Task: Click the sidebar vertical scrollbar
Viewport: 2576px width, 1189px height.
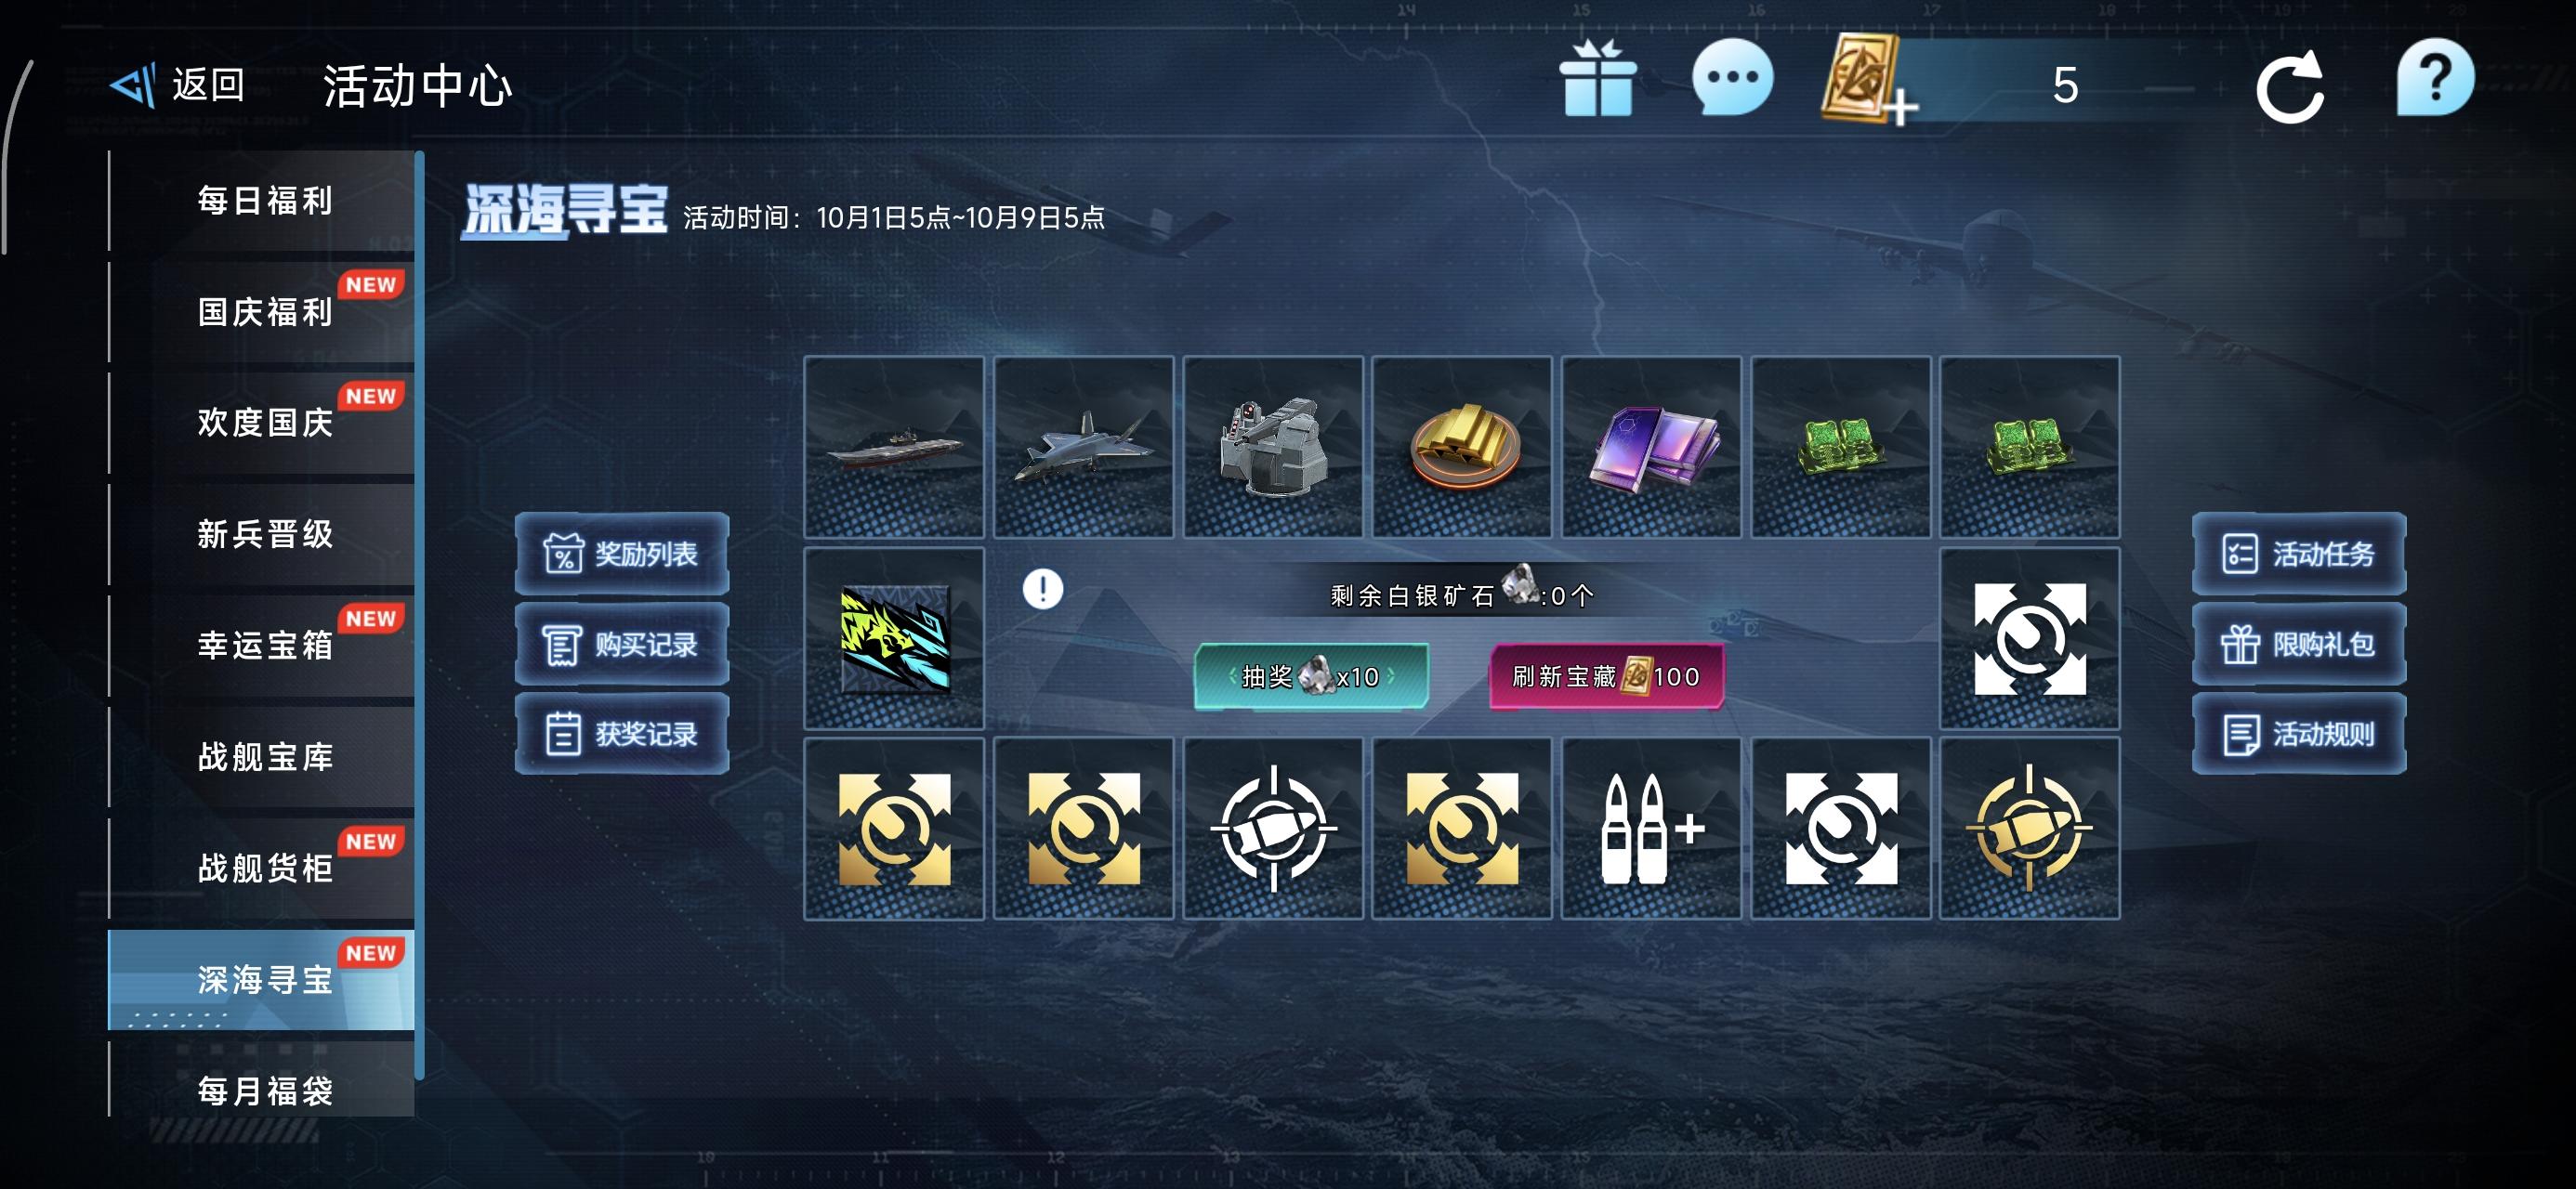Action: coord(420,615)
